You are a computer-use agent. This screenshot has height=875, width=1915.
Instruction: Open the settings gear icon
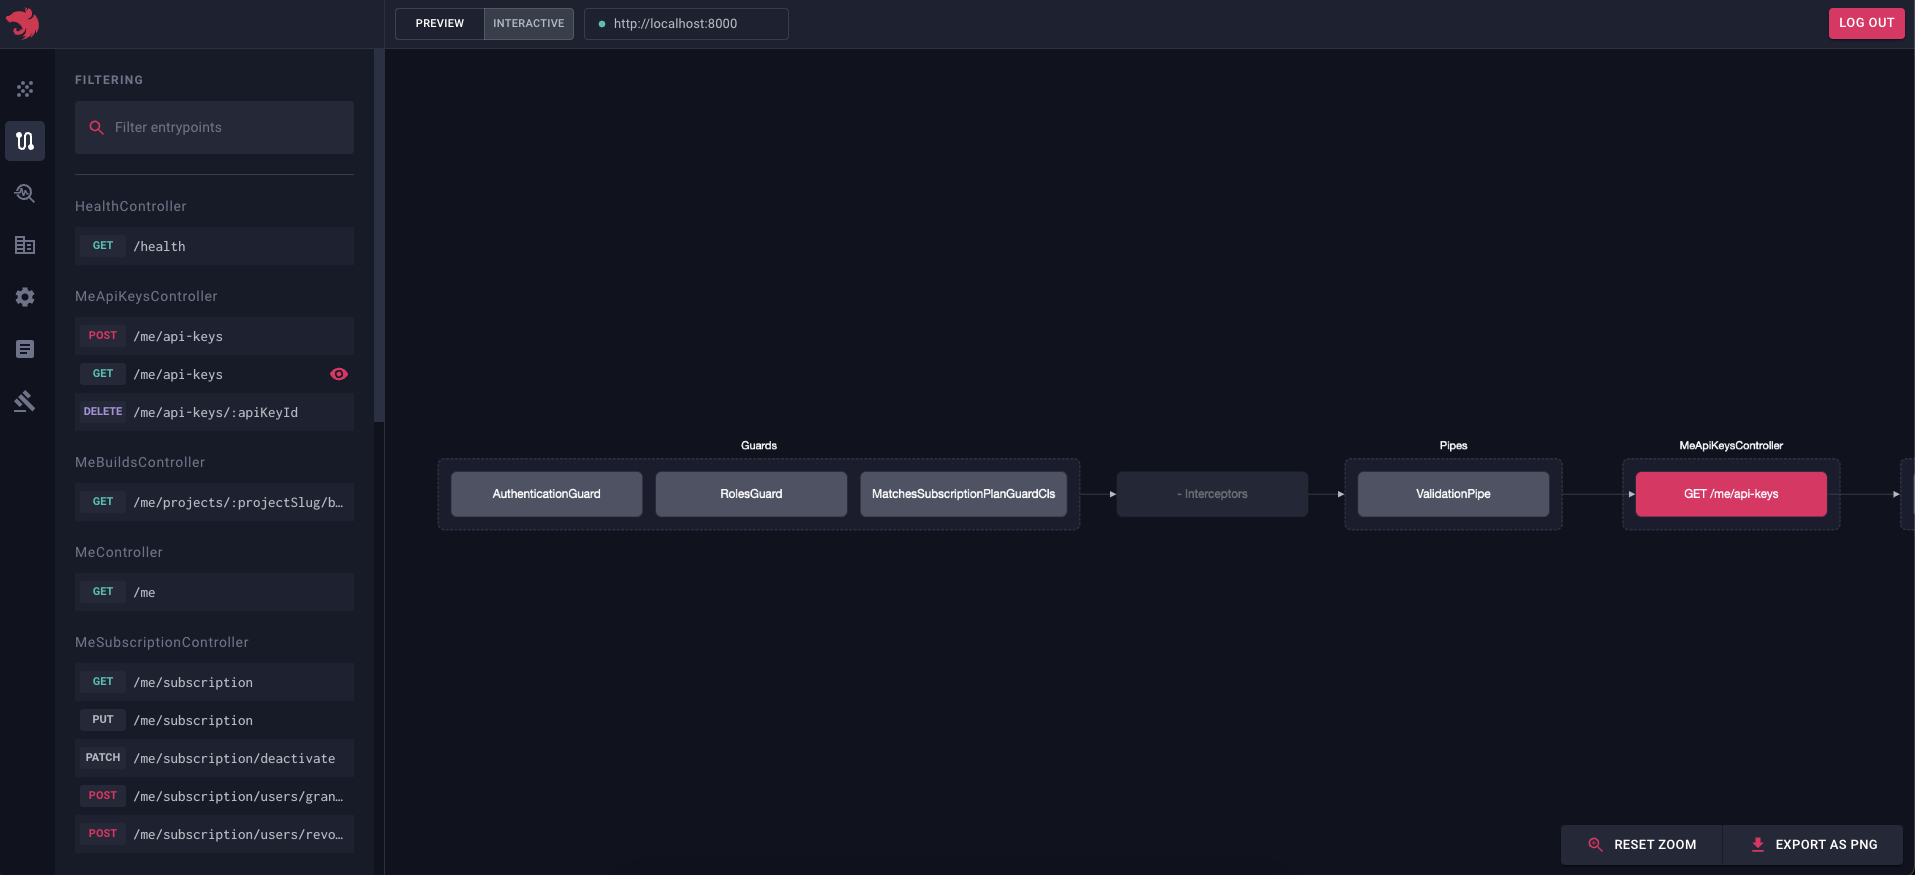(x=25, y=297)
